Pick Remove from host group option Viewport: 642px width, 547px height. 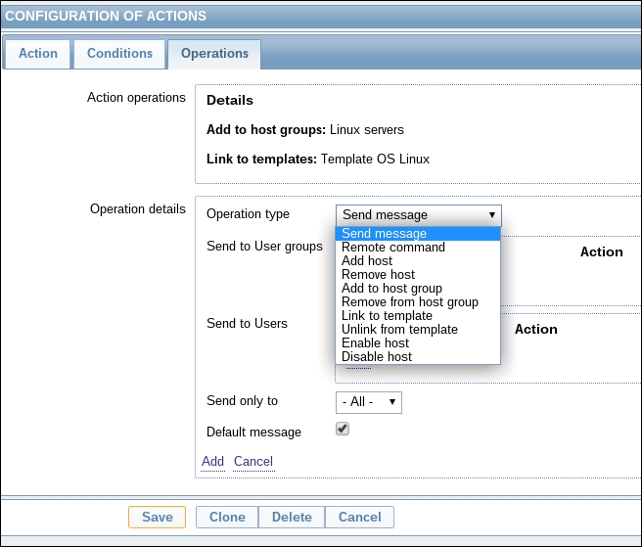pyautogui.click(x=410, y=302)
